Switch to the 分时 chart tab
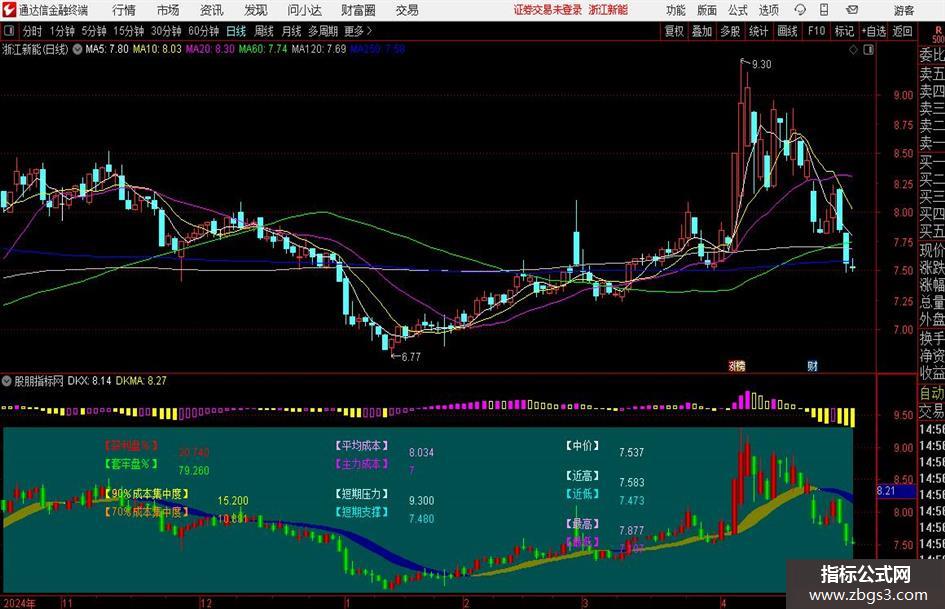 point(33,31)
